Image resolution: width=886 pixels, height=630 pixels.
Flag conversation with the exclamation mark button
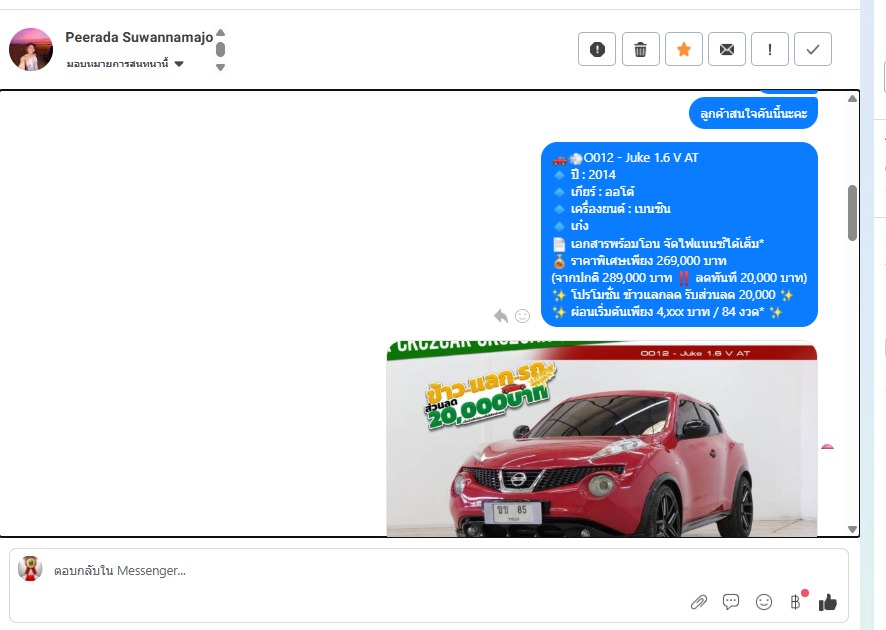[770, 49]
